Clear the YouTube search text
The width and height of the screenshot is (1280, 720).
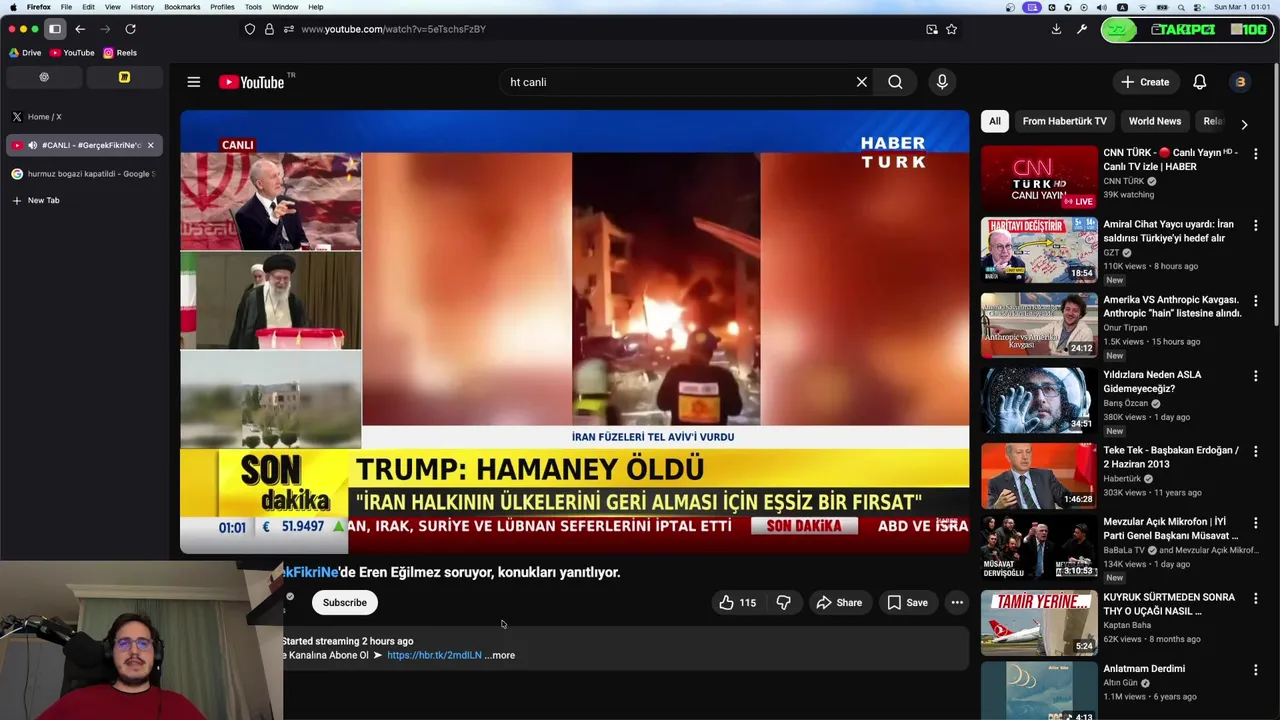coord(861,82)
